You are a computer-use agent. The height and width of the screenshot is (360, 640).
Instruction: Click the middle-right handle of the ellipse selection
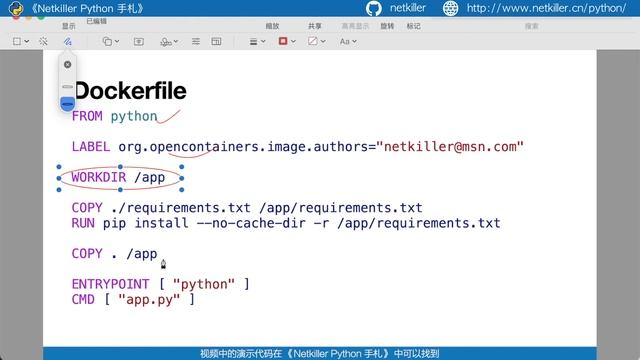[x=182, y=178]
